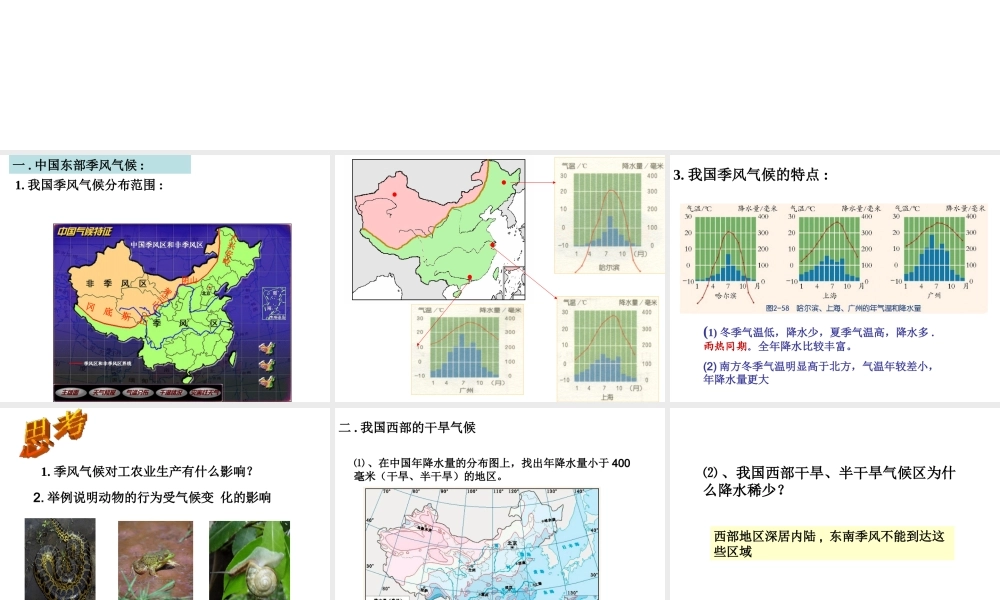The image size is (1000, 600).
Task: Click the text 1. 我国季风气候分布范围
Action: pyautogui.click(x=90, y=185)
